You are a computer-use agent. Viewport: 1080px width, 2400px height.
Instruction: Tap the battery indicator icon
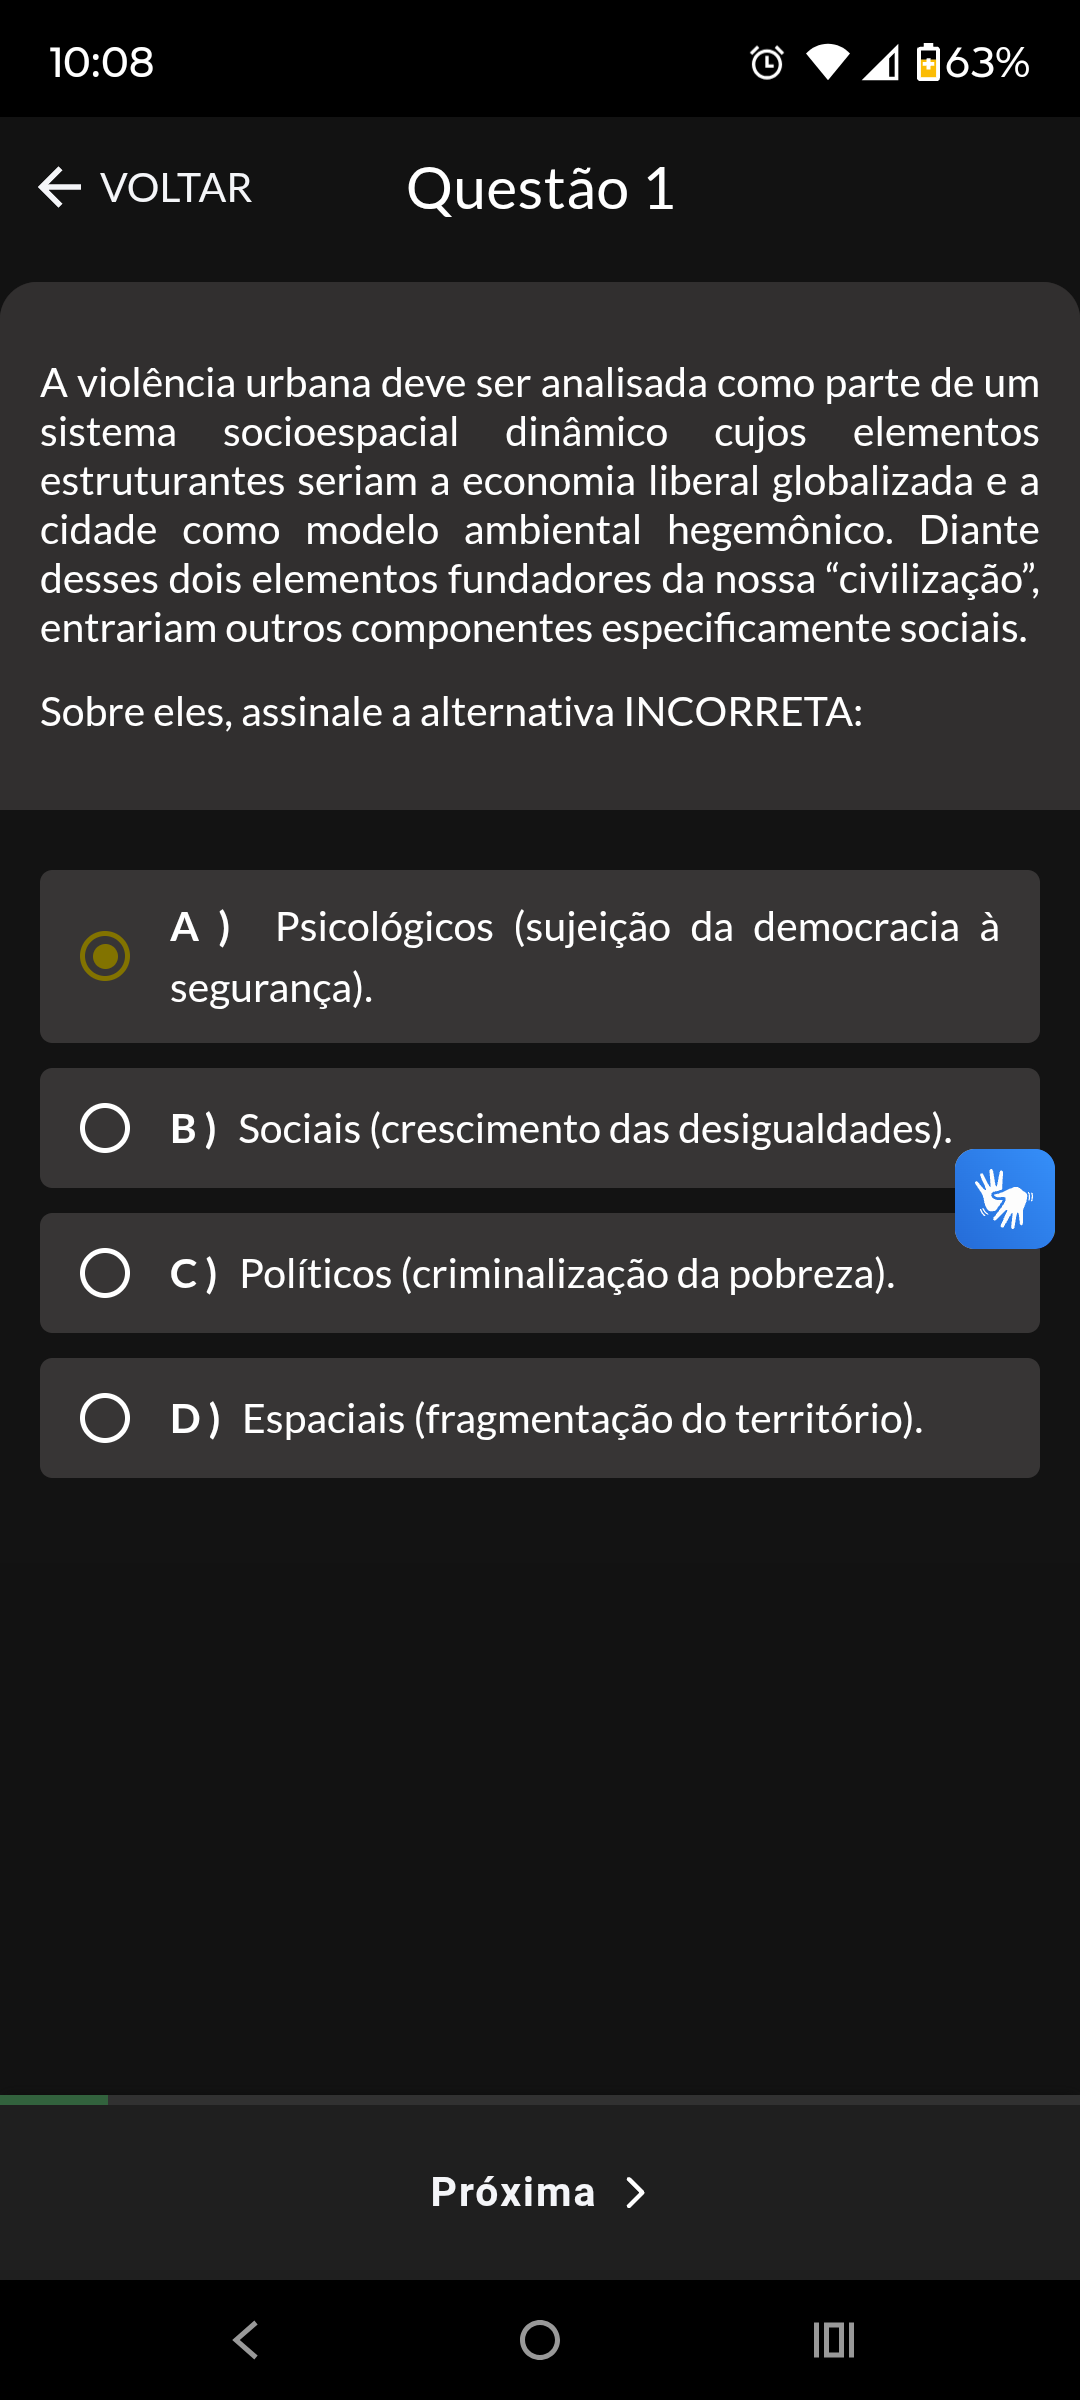click(x=928, y=62)
